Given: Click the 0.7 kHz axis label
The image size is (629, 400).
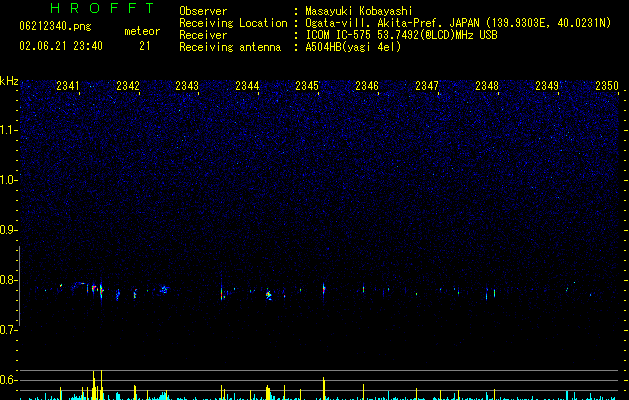Looking at the screenshot, I should pyautogui.click(x=9, y=330).
